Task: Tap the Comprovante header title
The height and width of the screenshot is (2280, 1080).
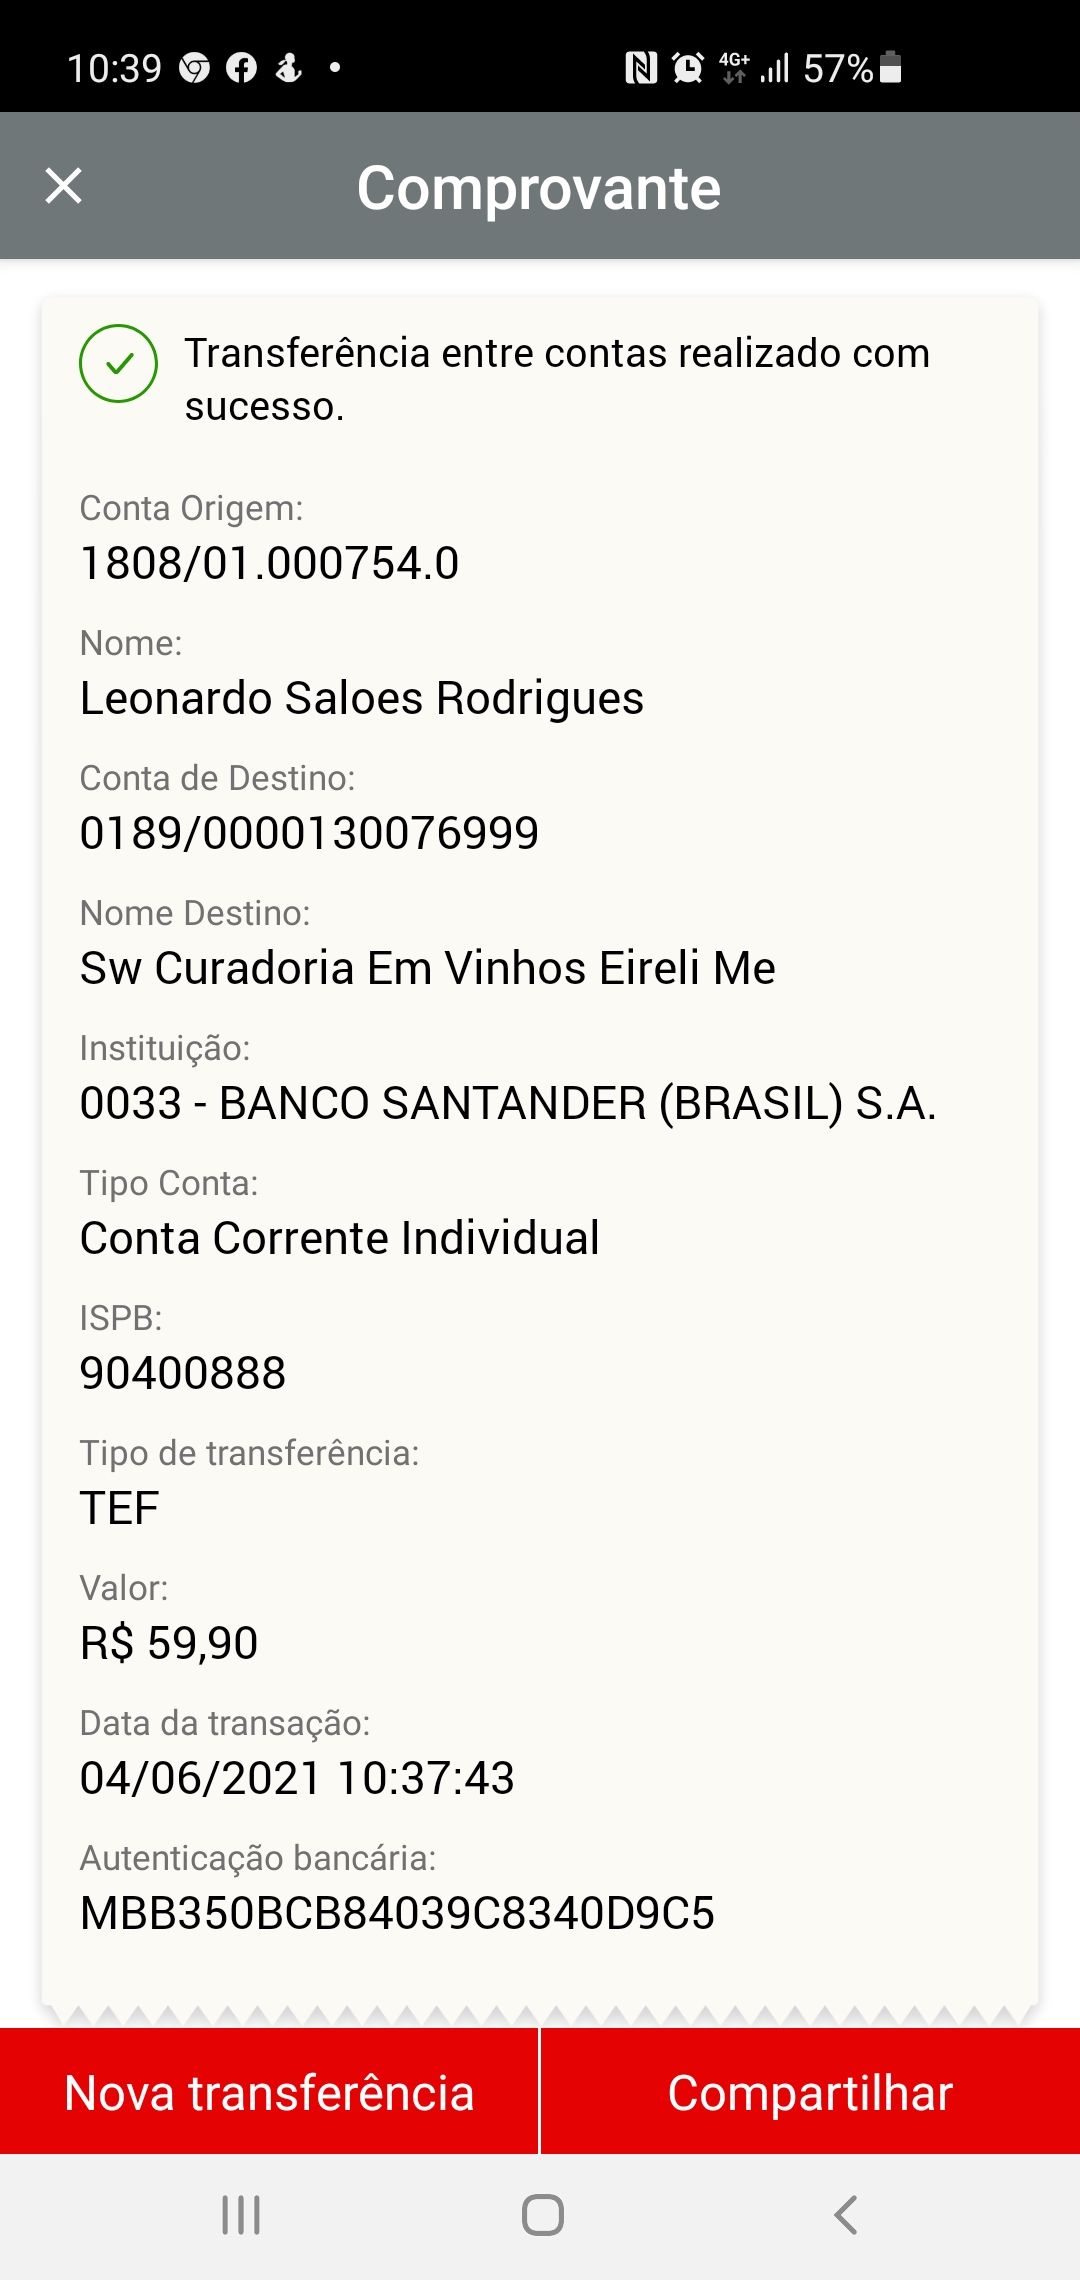Action: 539,188
